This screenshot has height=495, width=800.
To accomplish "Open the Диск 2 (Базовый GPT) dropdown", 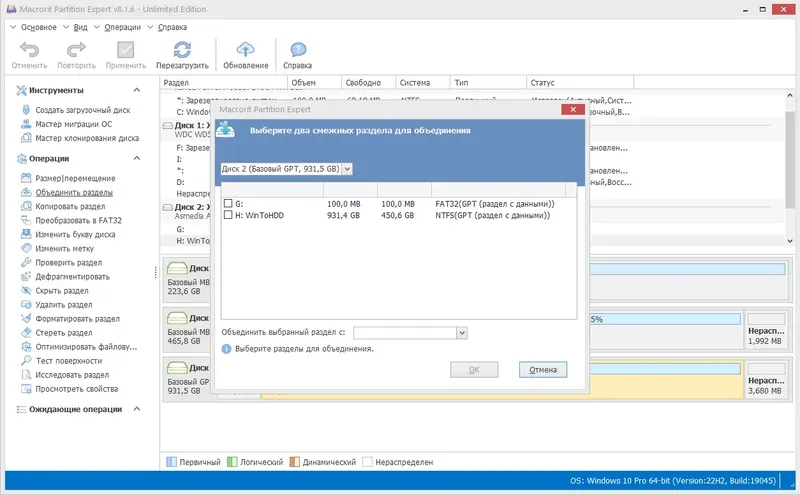I will [x=347, y=168].
